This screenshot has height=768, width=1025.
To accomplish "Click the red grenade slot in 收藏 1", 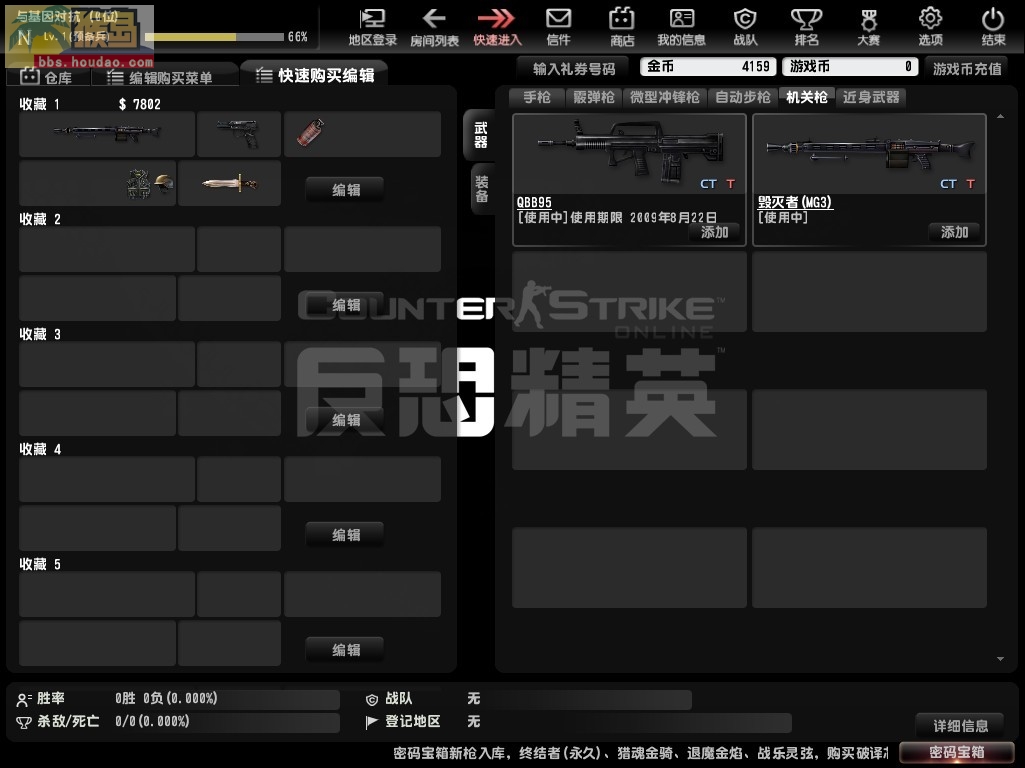I will coord(362,134).
